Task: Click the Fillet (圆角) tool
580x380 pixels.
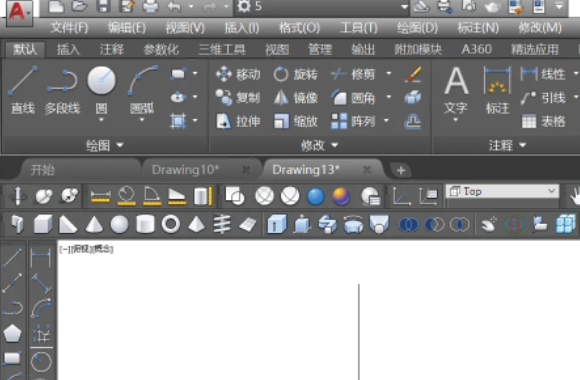Action: (x=353, y=98)
